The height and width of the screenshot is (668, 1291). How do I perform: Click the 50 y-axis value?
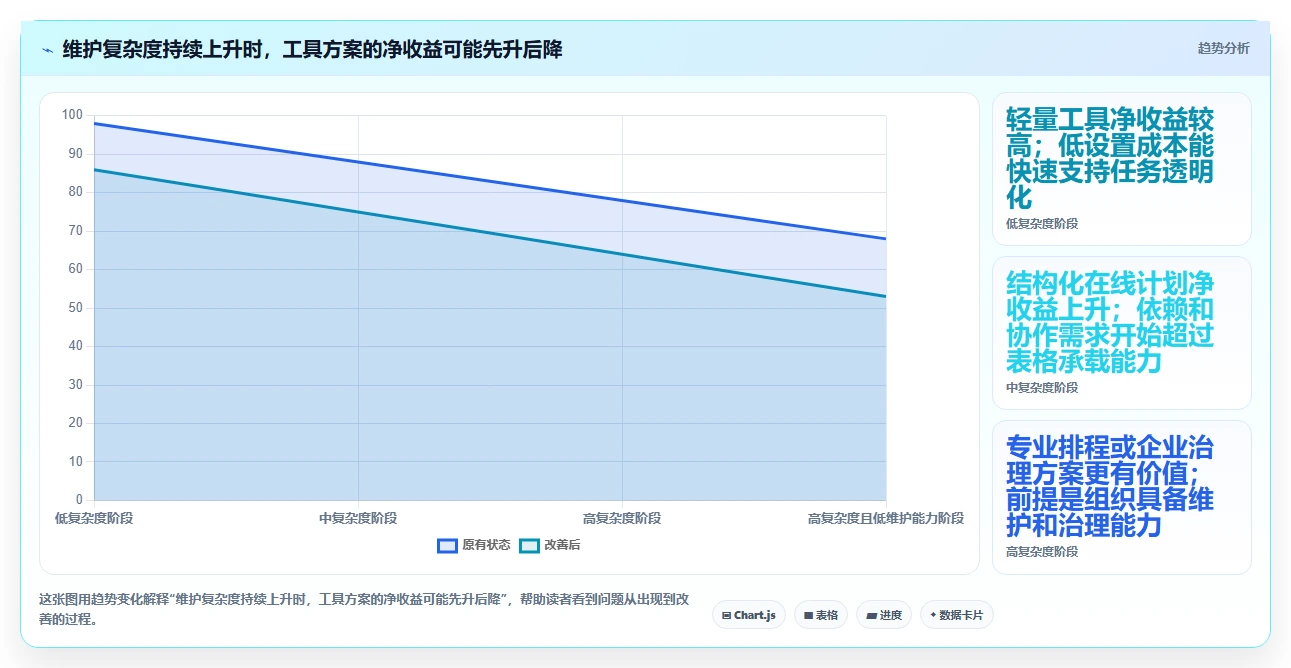(x=75, y=308)
